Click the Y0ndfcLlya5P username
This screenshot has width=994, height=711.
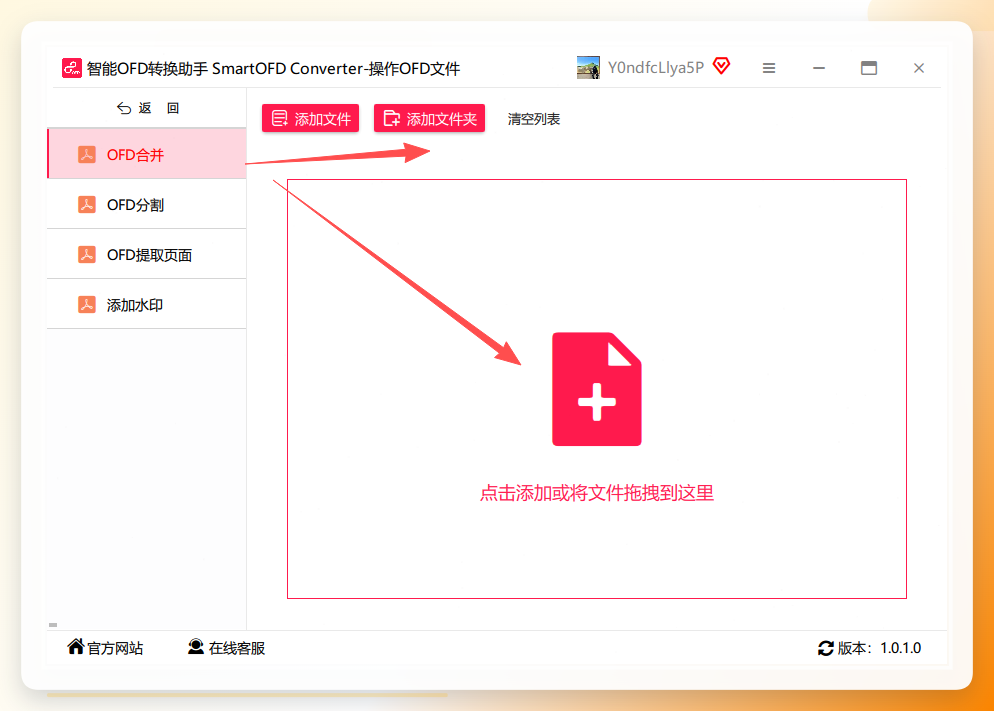(x=656, y=68)
